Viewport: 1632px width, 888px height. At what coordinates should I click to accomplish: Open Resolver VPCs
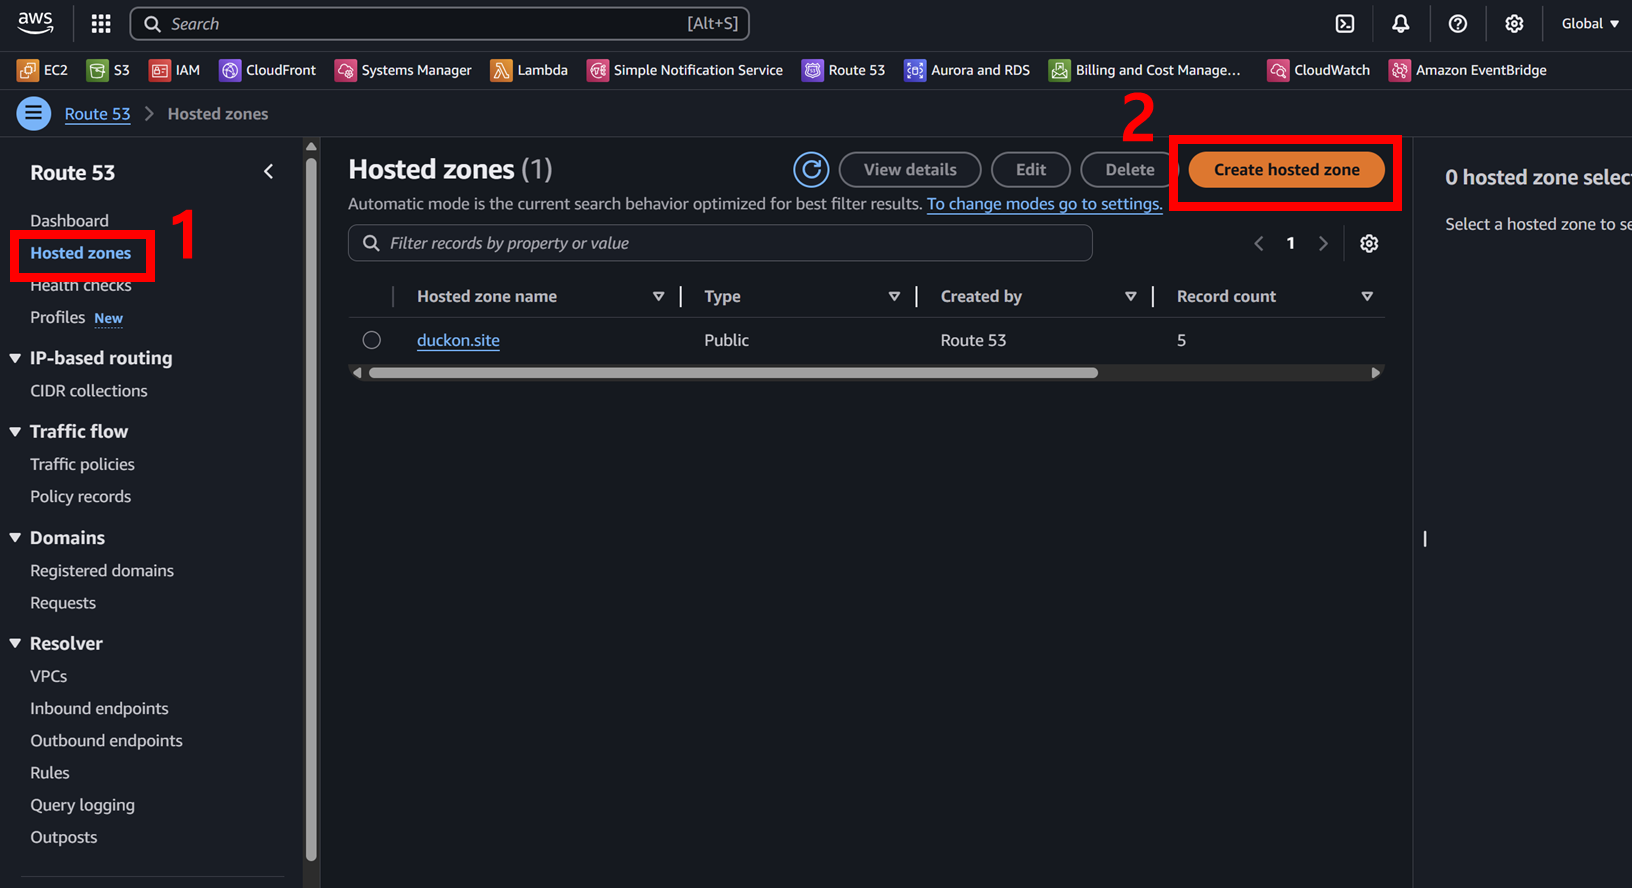[x=48, y=677]
